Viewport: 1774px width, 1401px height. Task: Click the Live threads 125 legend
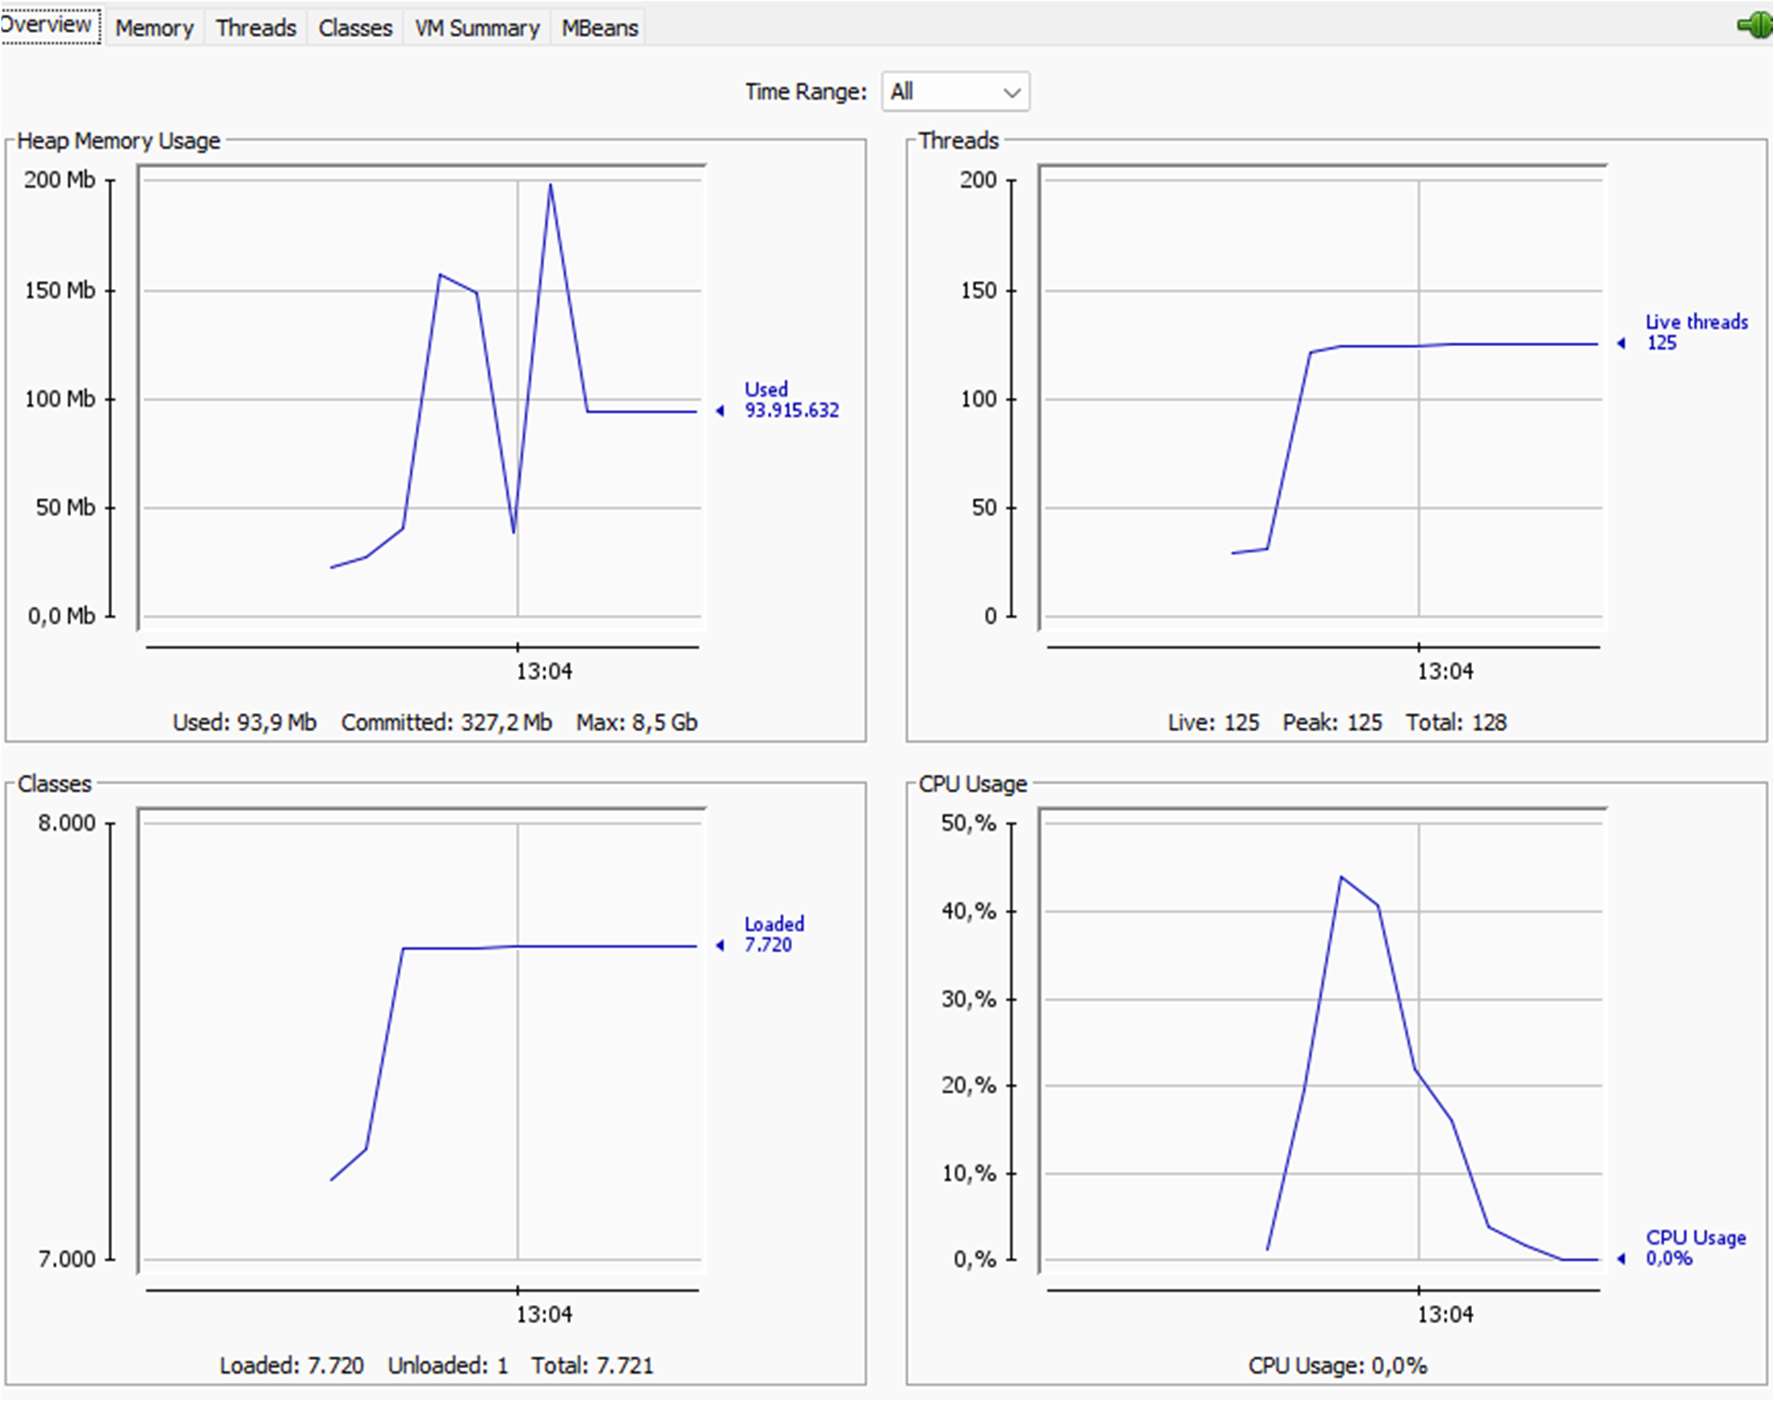coord(1696,332)
